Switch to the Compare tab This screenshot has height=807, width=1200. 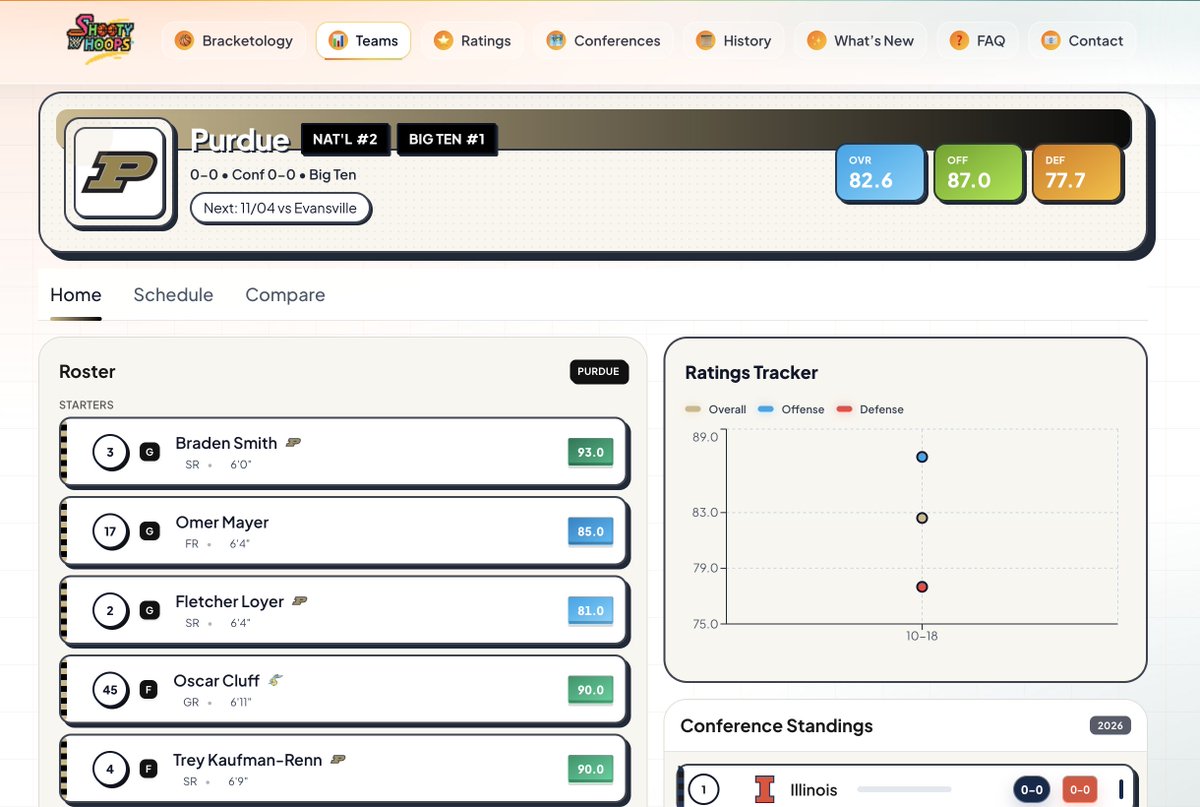pos(285,295)
